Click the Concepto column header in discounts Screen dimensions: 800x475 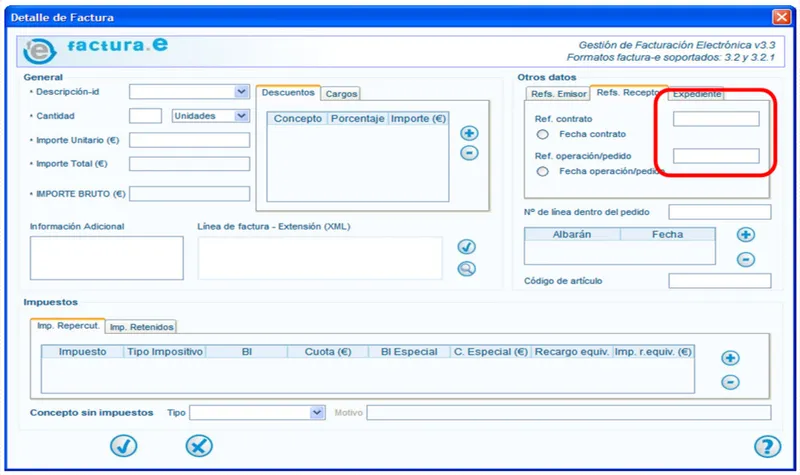(x=297, y=118)
